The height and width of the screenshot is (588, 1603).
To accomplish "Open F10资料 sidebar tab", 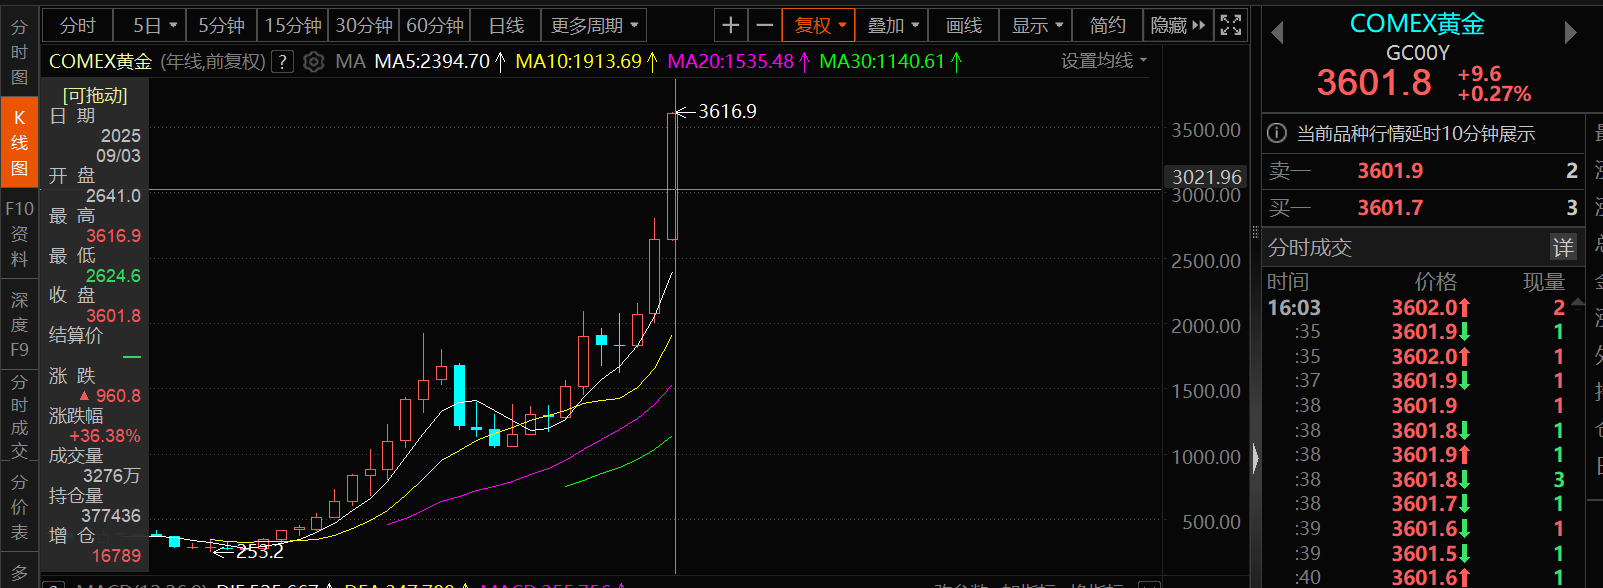I will 19,234.
